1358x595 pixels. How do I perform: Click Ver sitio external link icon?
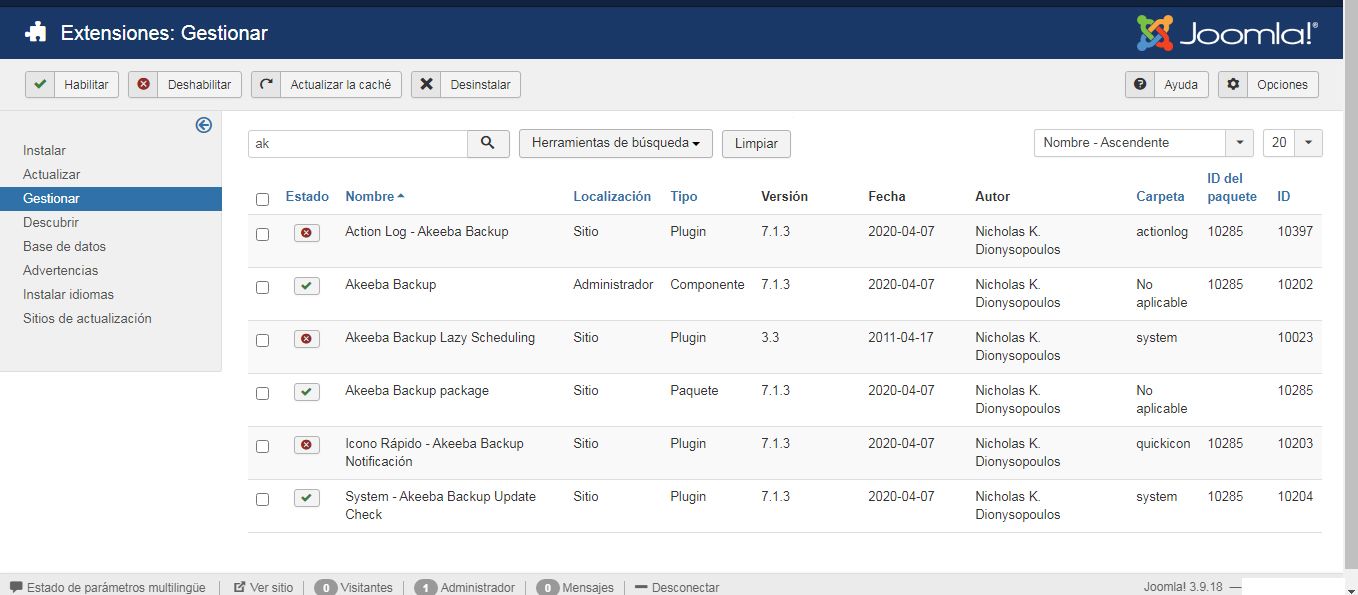tap(240, 587)
